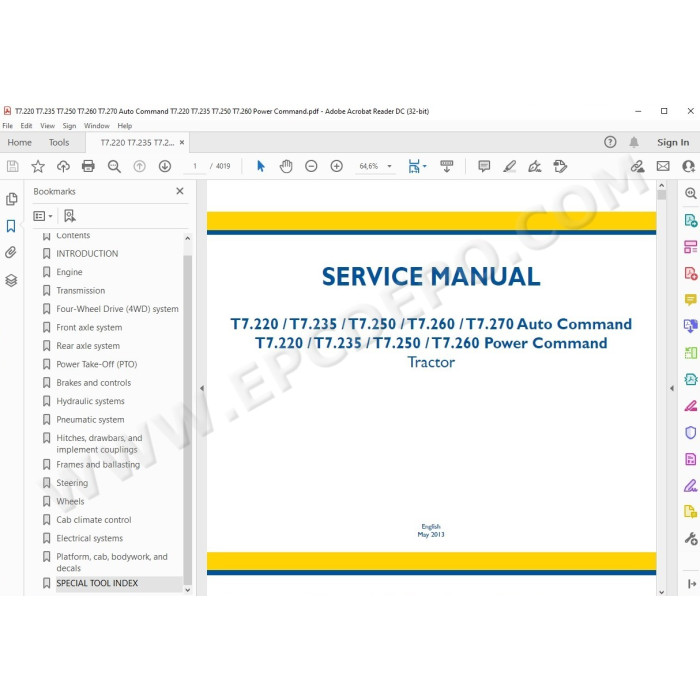Click bookmarks scroll up arrow

188,238
